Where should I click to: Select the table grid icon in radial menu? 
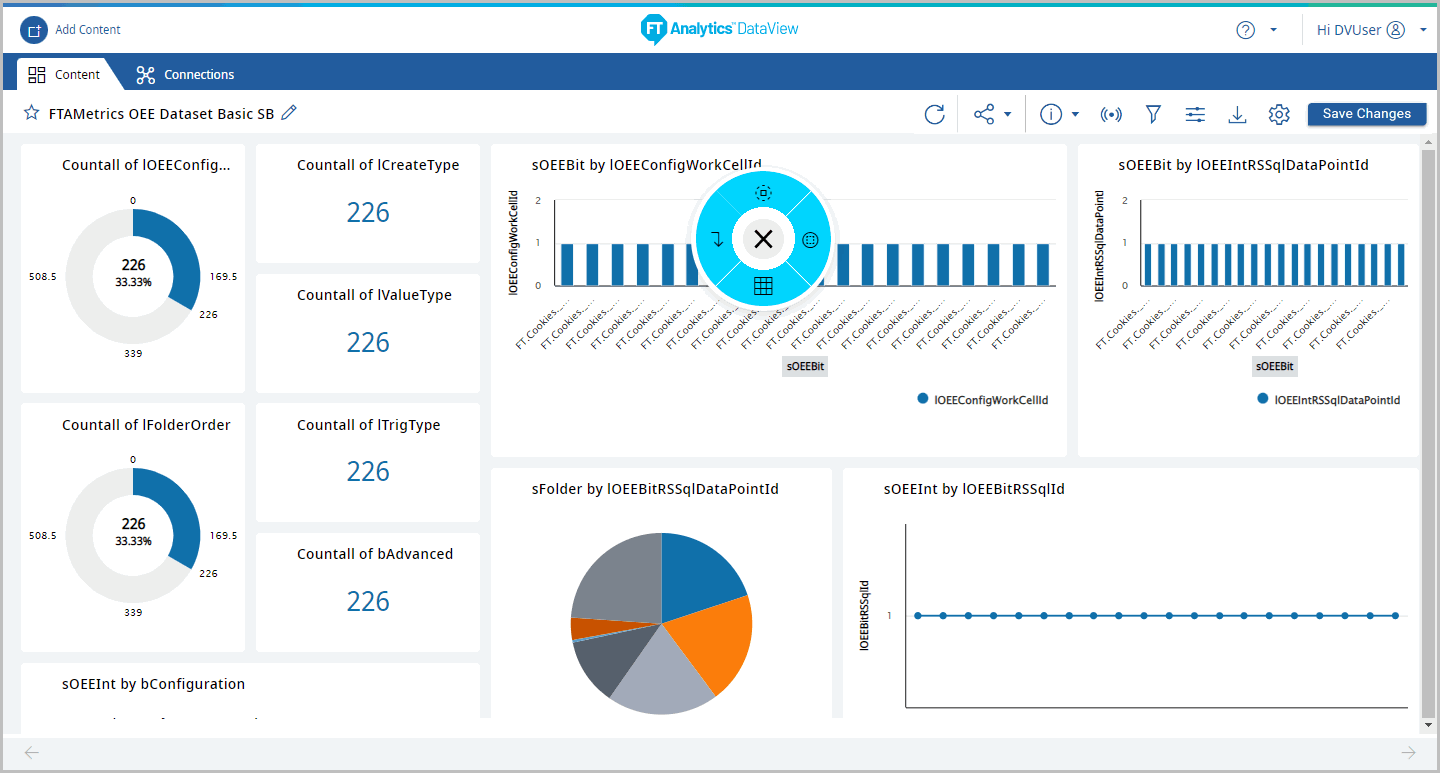[763, 287]
